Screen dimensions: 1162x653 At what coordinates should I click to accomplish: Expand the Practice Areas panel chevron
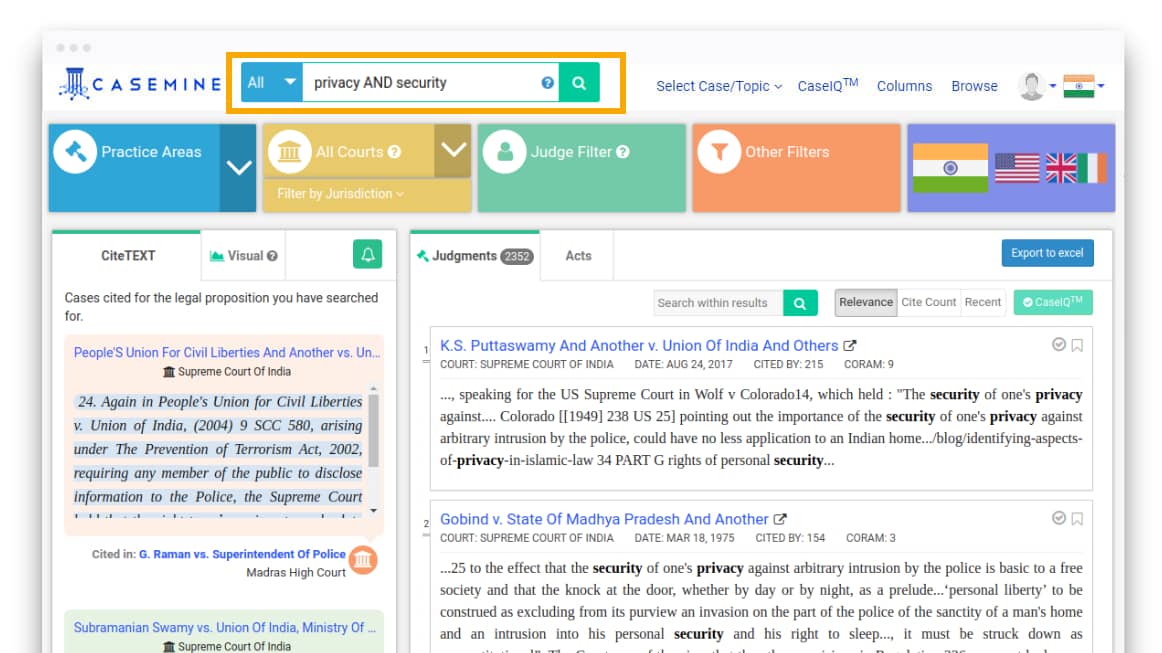238,168
